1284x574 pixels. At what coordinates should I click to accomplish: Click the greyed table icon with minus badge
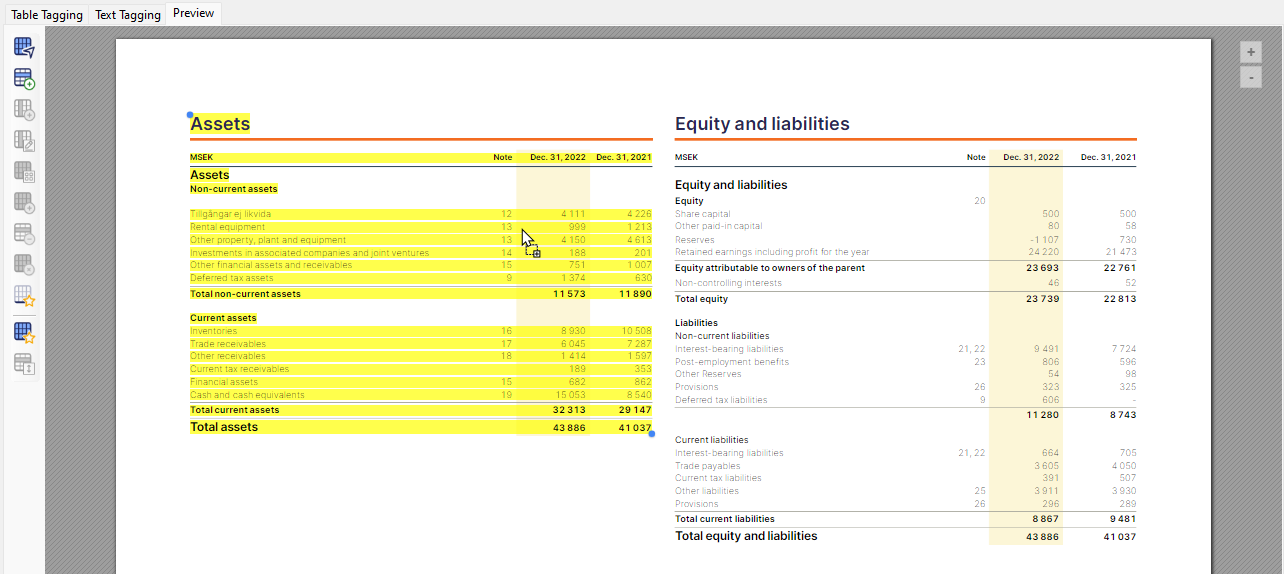(24, 234)
